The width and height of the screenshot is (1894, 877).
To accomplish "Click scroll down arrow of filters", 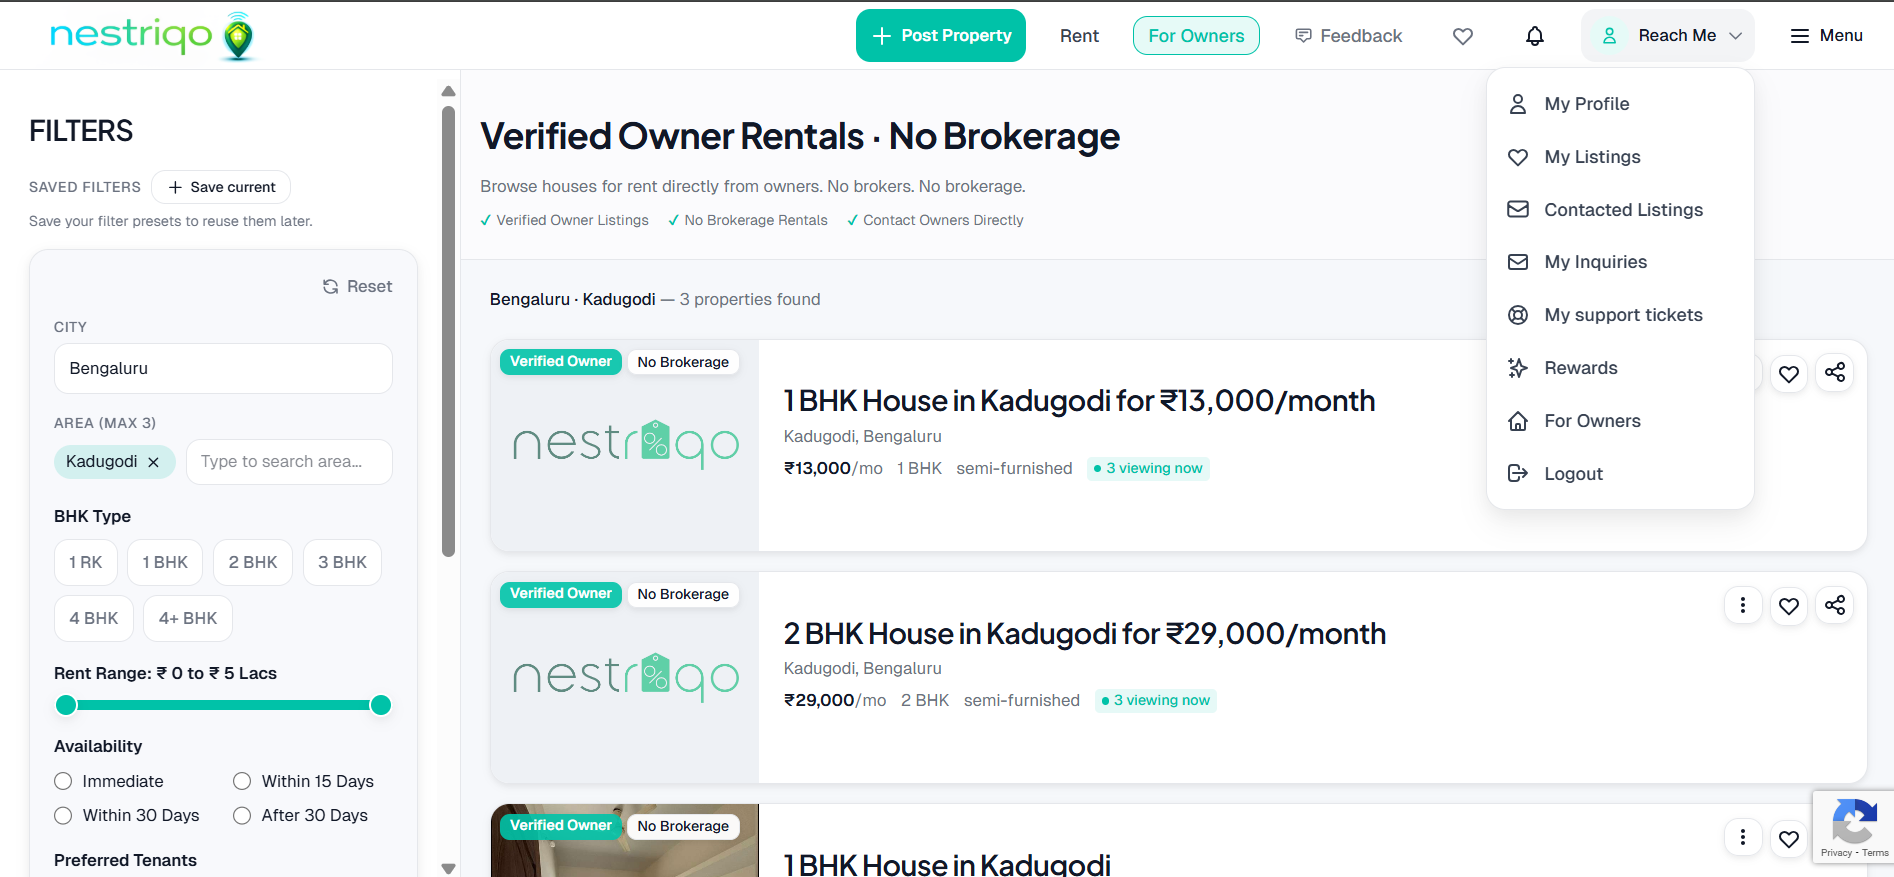I will click(449, 868).
